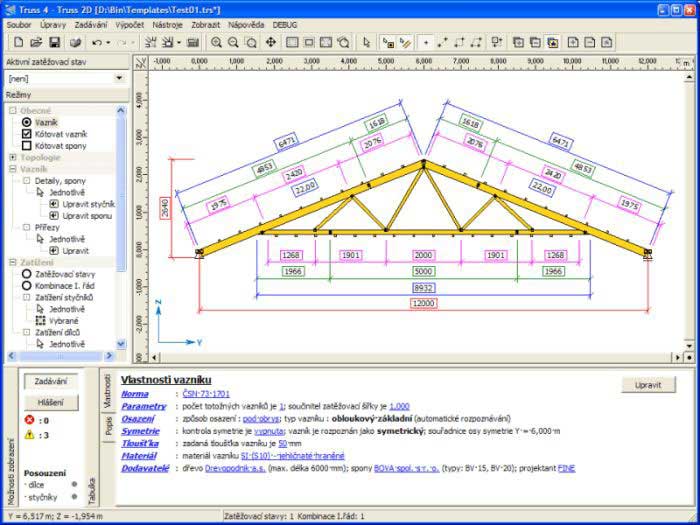
Task: Collapse the Zatížení tree section
Action: (12, 262)
